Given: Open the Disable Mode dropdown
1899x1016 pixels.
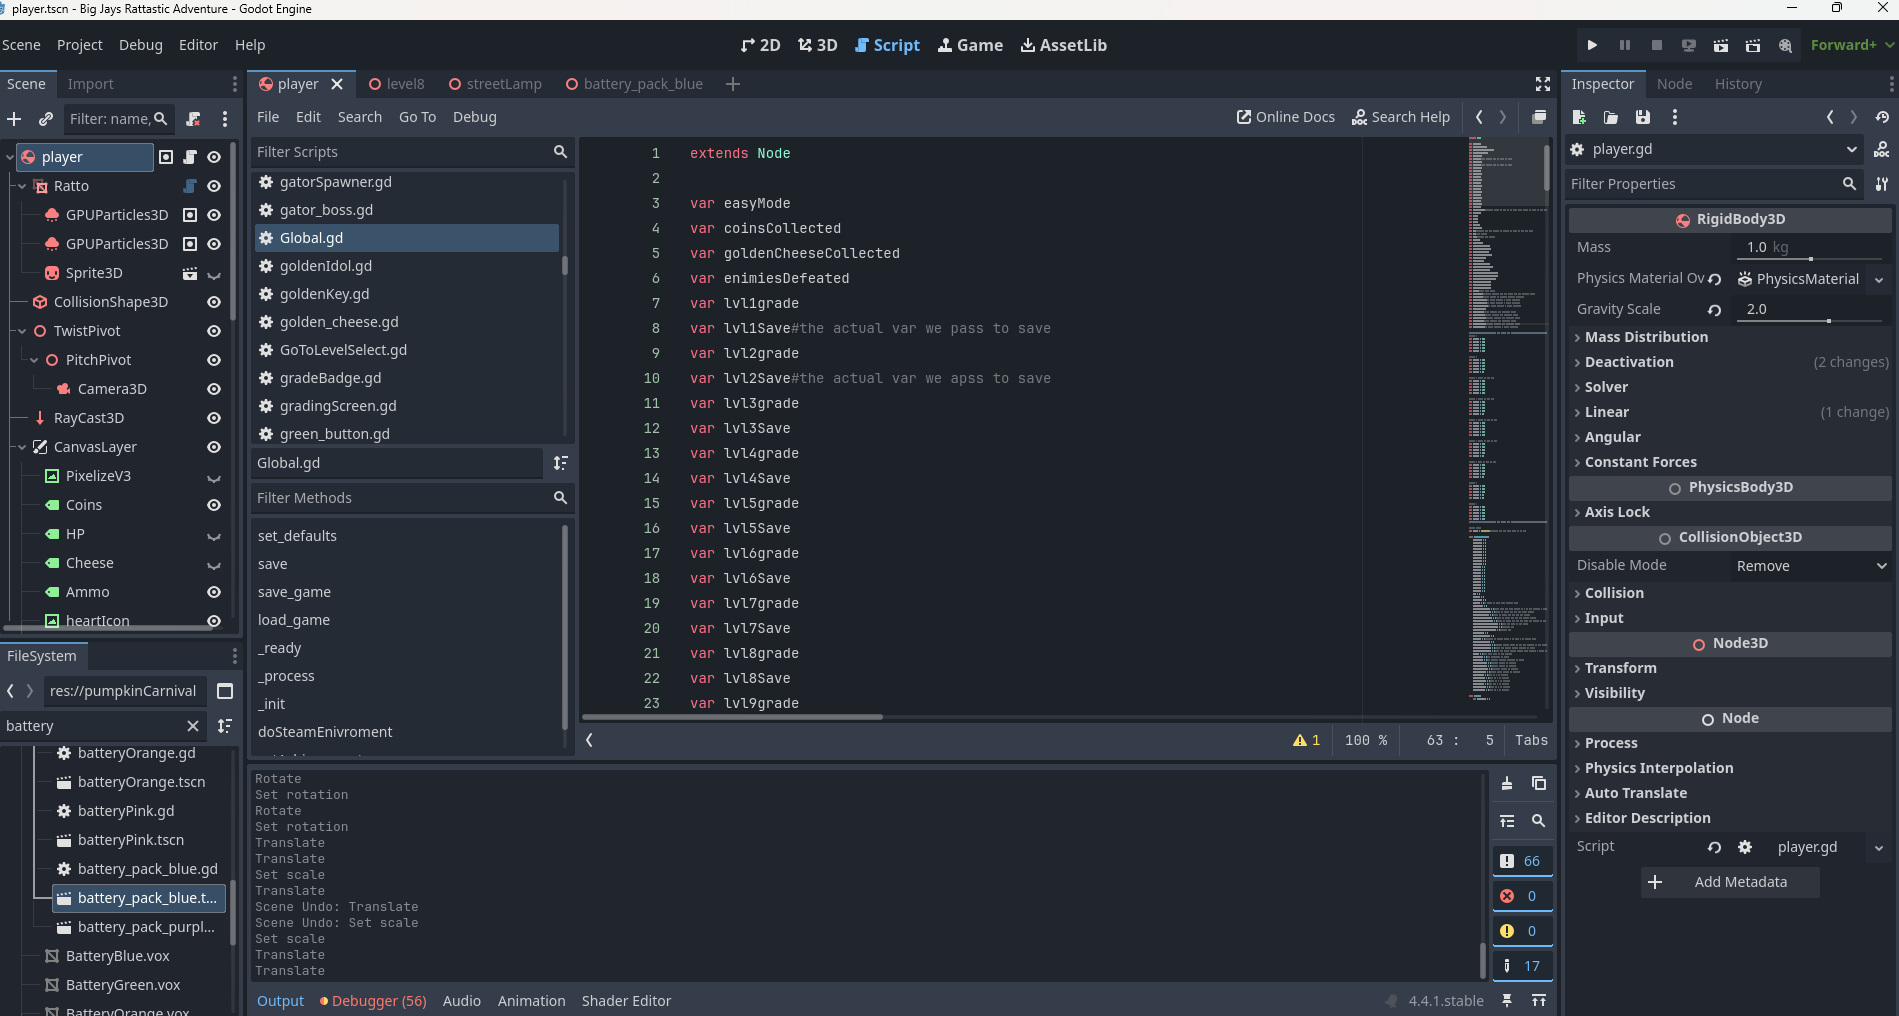Looking at the screenshot, I should click(x=1811, y=566).
